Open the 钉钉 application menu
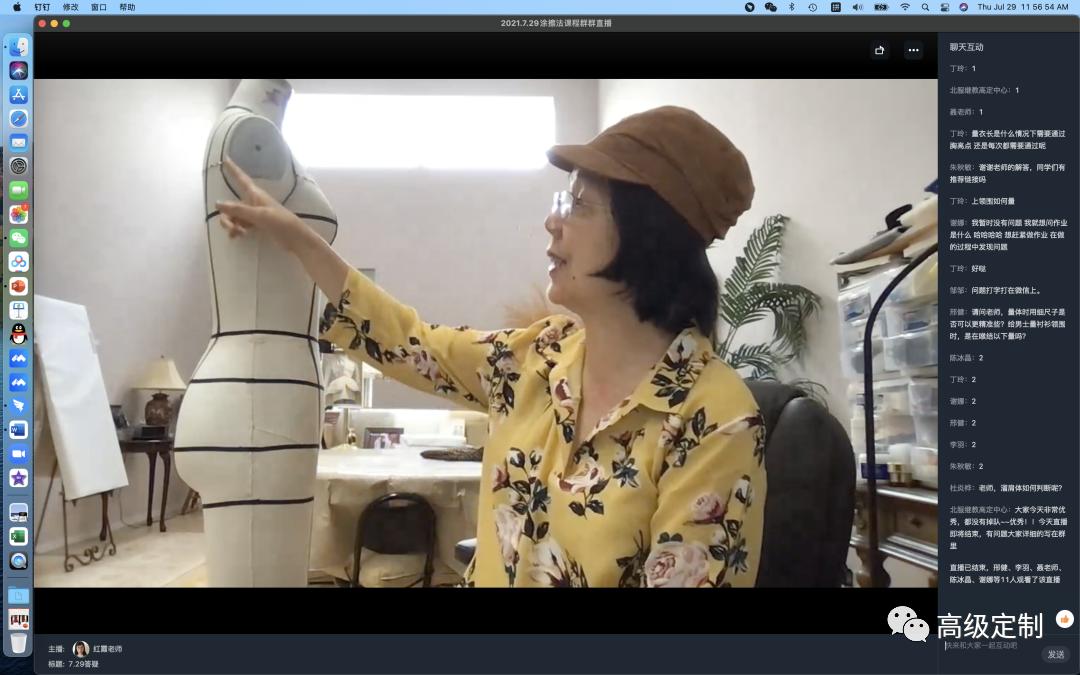1080x675 pixels. [x=43, y=7]
